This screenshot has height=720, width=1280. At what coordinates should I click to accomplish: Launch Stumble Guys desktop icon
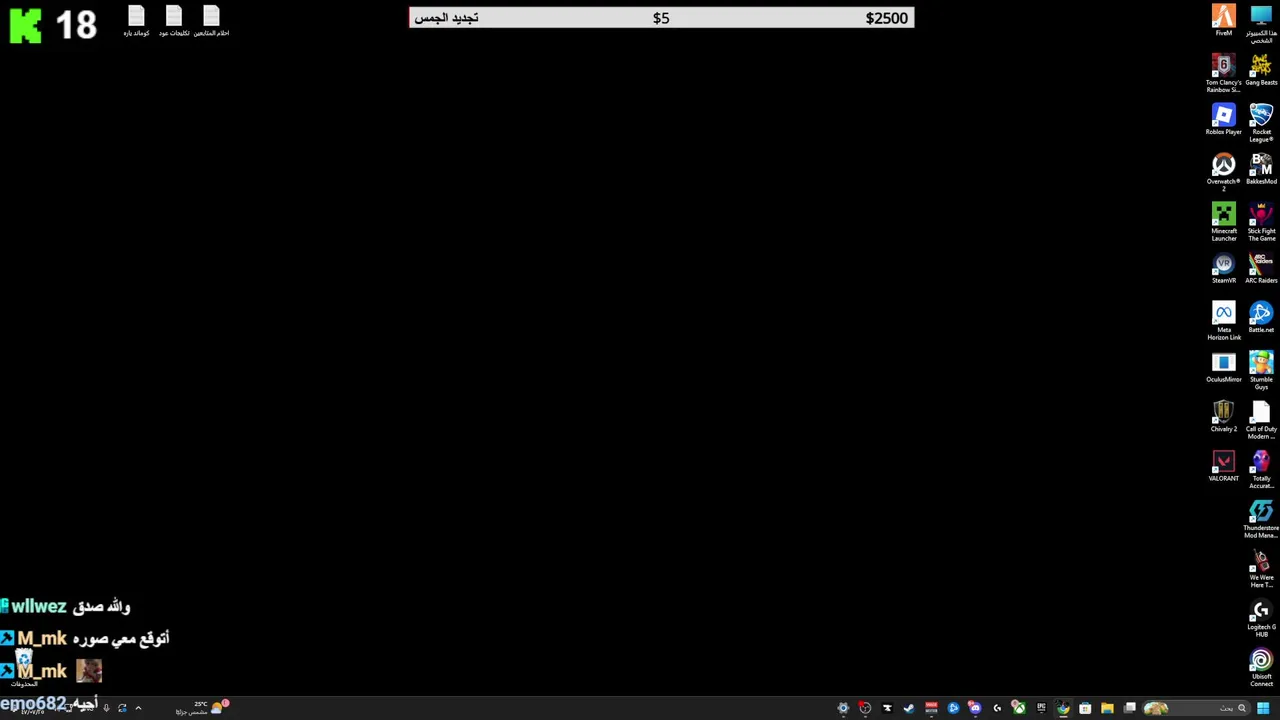pos(1261,370)
